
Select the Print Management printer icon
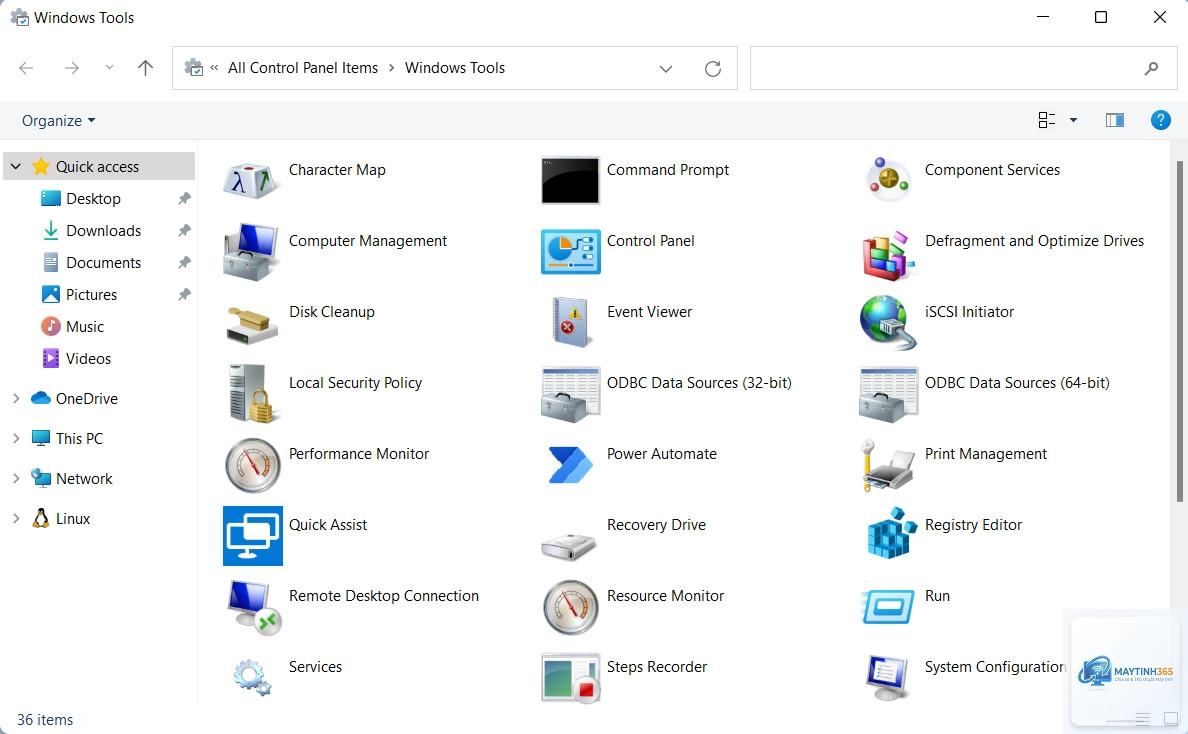tap(888, 465)
